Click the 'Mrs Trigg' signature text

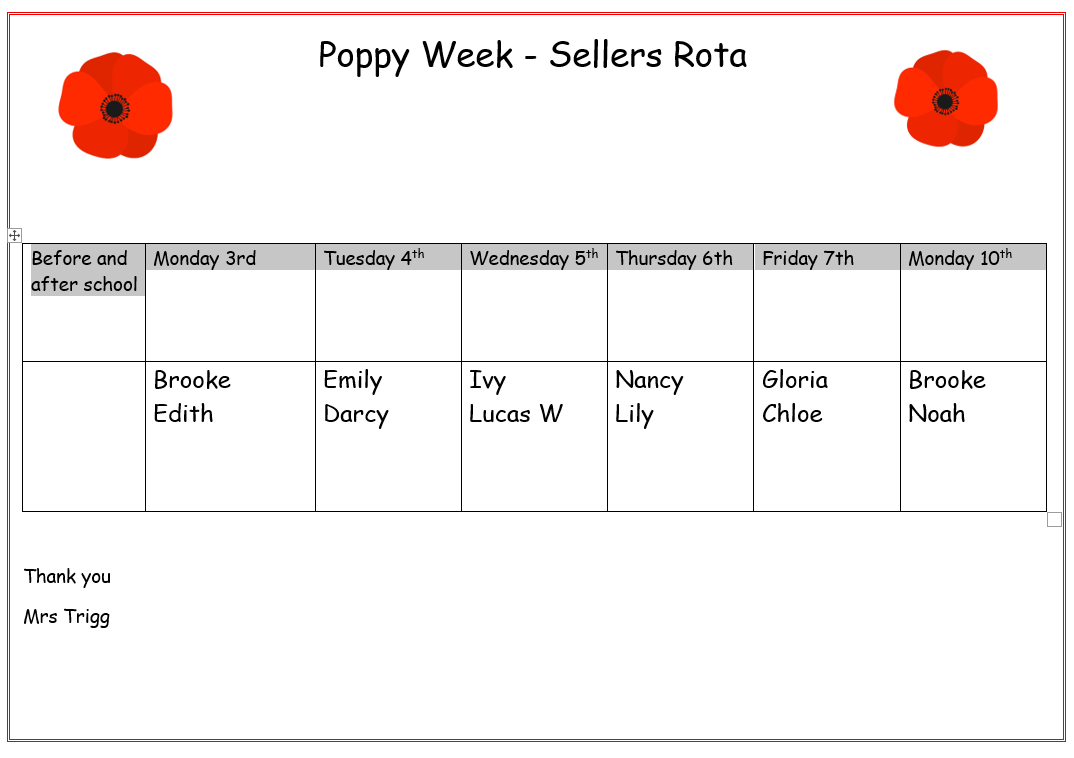click(67, 617)
